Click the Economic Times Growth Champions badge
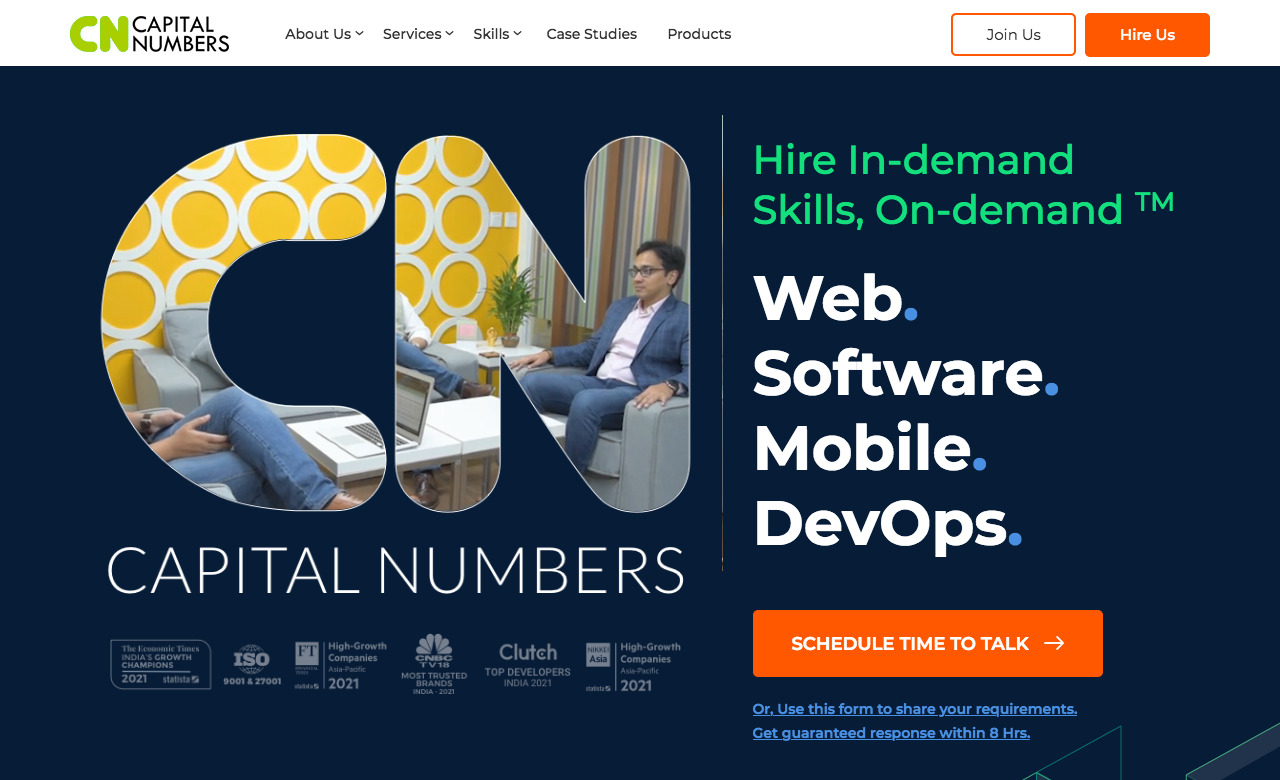Viewport: 1280px width, 780px height. tap(161, 665)
